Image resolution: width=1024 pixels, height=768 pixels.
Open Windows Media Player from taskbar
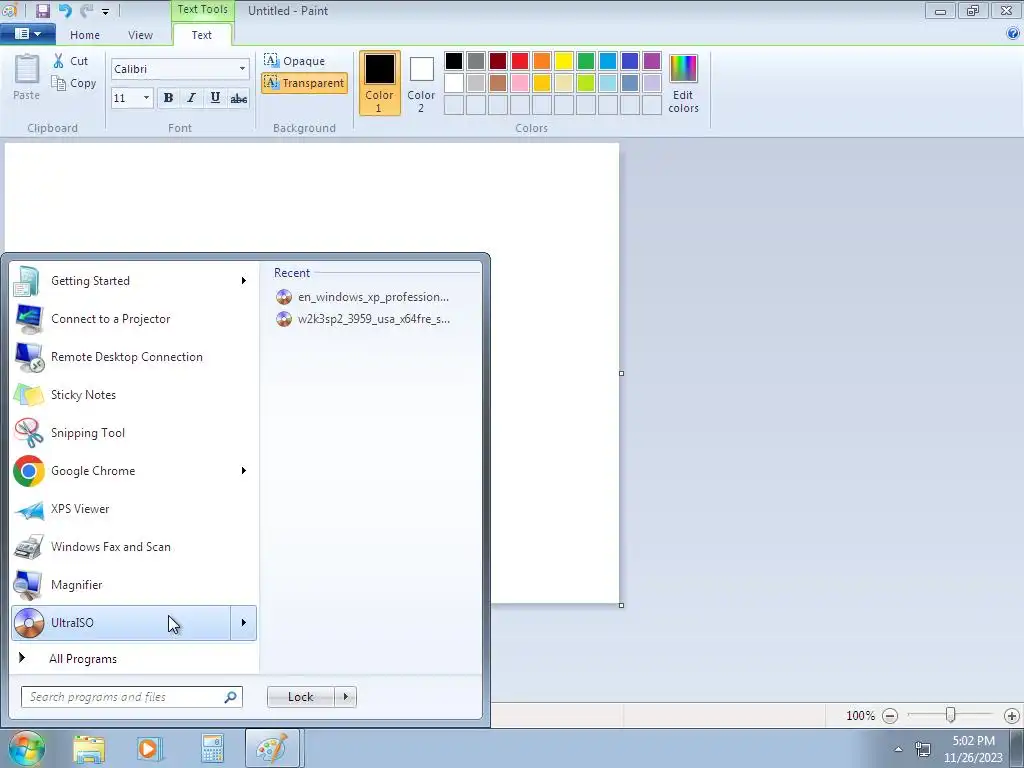[x=149, y=748]
